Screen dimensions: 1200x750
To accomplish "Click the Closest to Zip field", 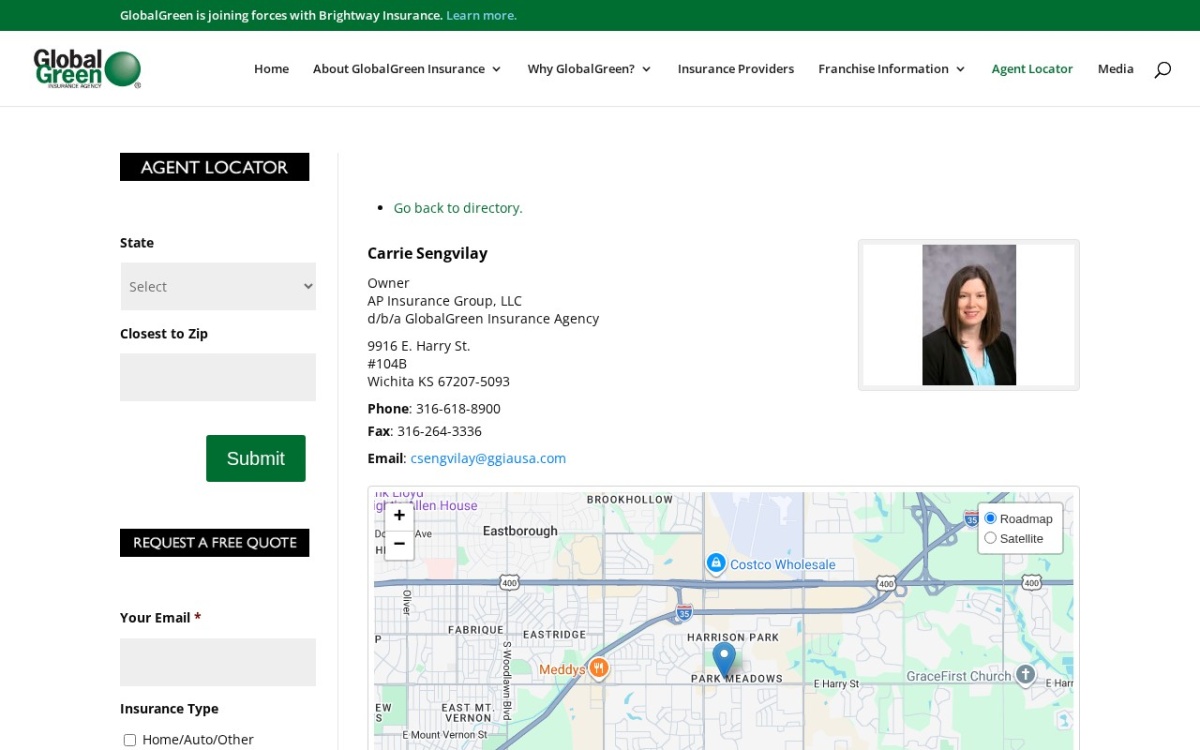I will click(218, 377).
